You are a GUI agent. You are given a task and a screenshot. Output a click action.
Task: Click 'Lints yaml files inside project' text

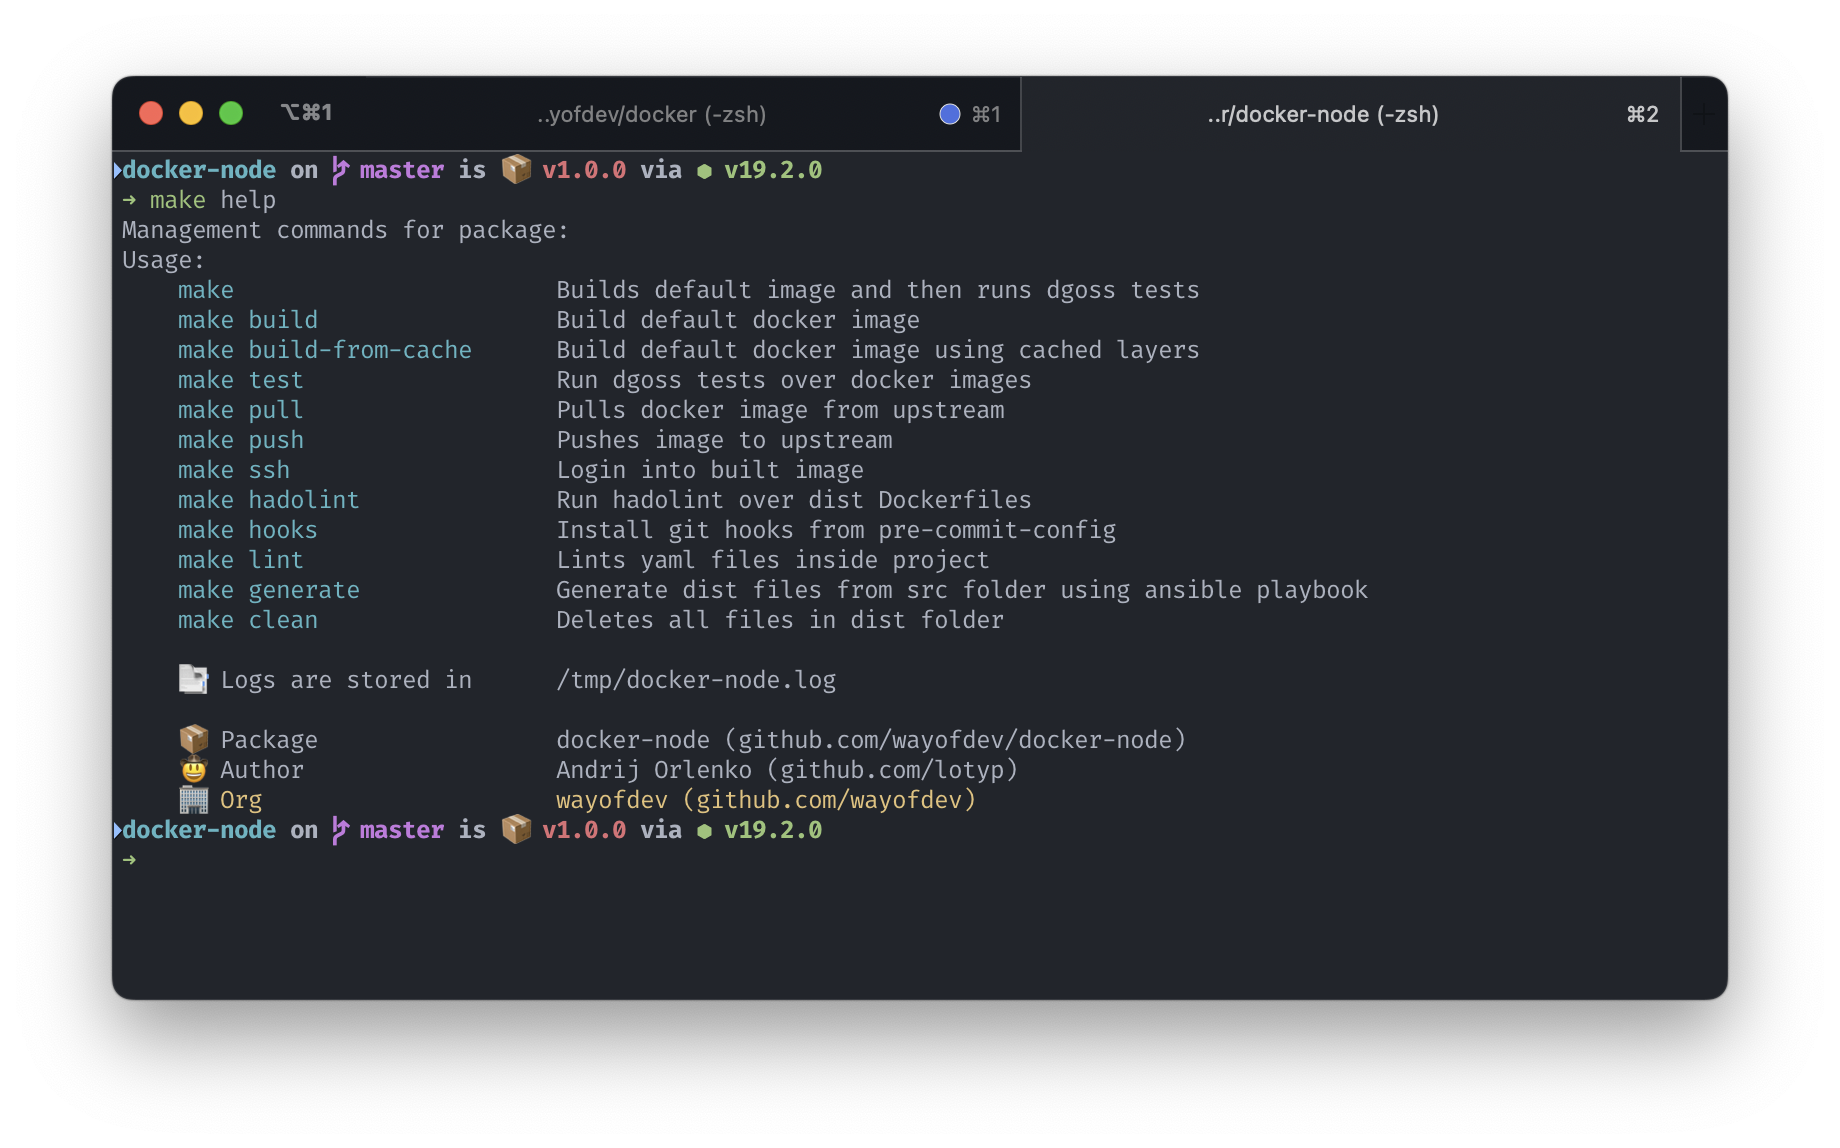coord(773,560)
